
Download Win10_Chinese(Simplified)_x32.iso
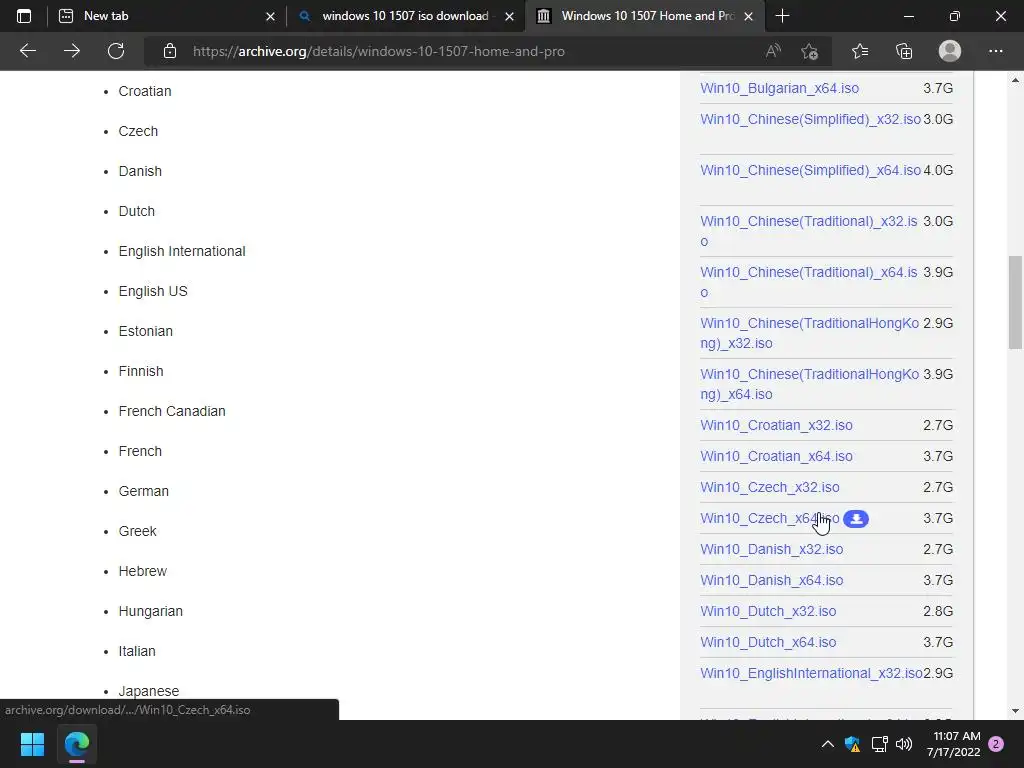pyautogui.click(x=810, y=120)
